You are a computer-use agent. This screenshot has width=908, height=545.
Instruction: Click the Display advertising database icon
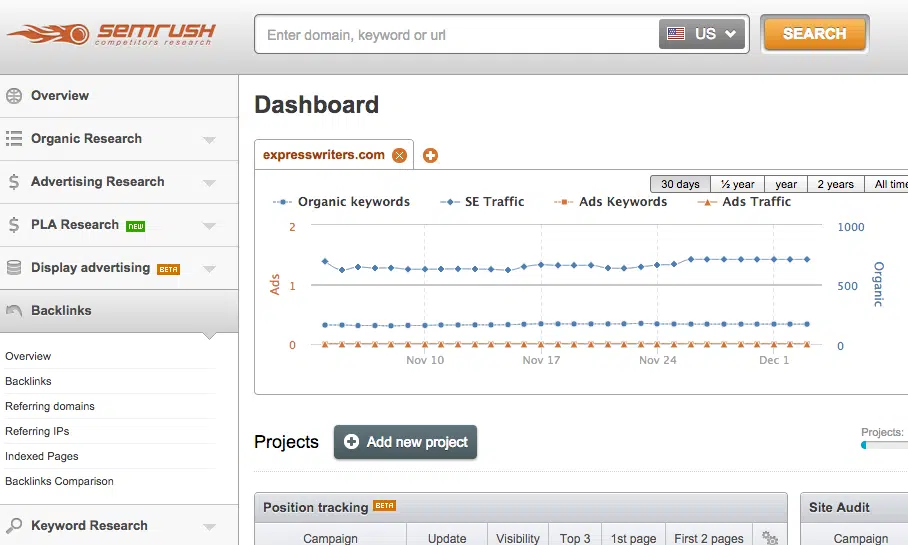point(14,268)
